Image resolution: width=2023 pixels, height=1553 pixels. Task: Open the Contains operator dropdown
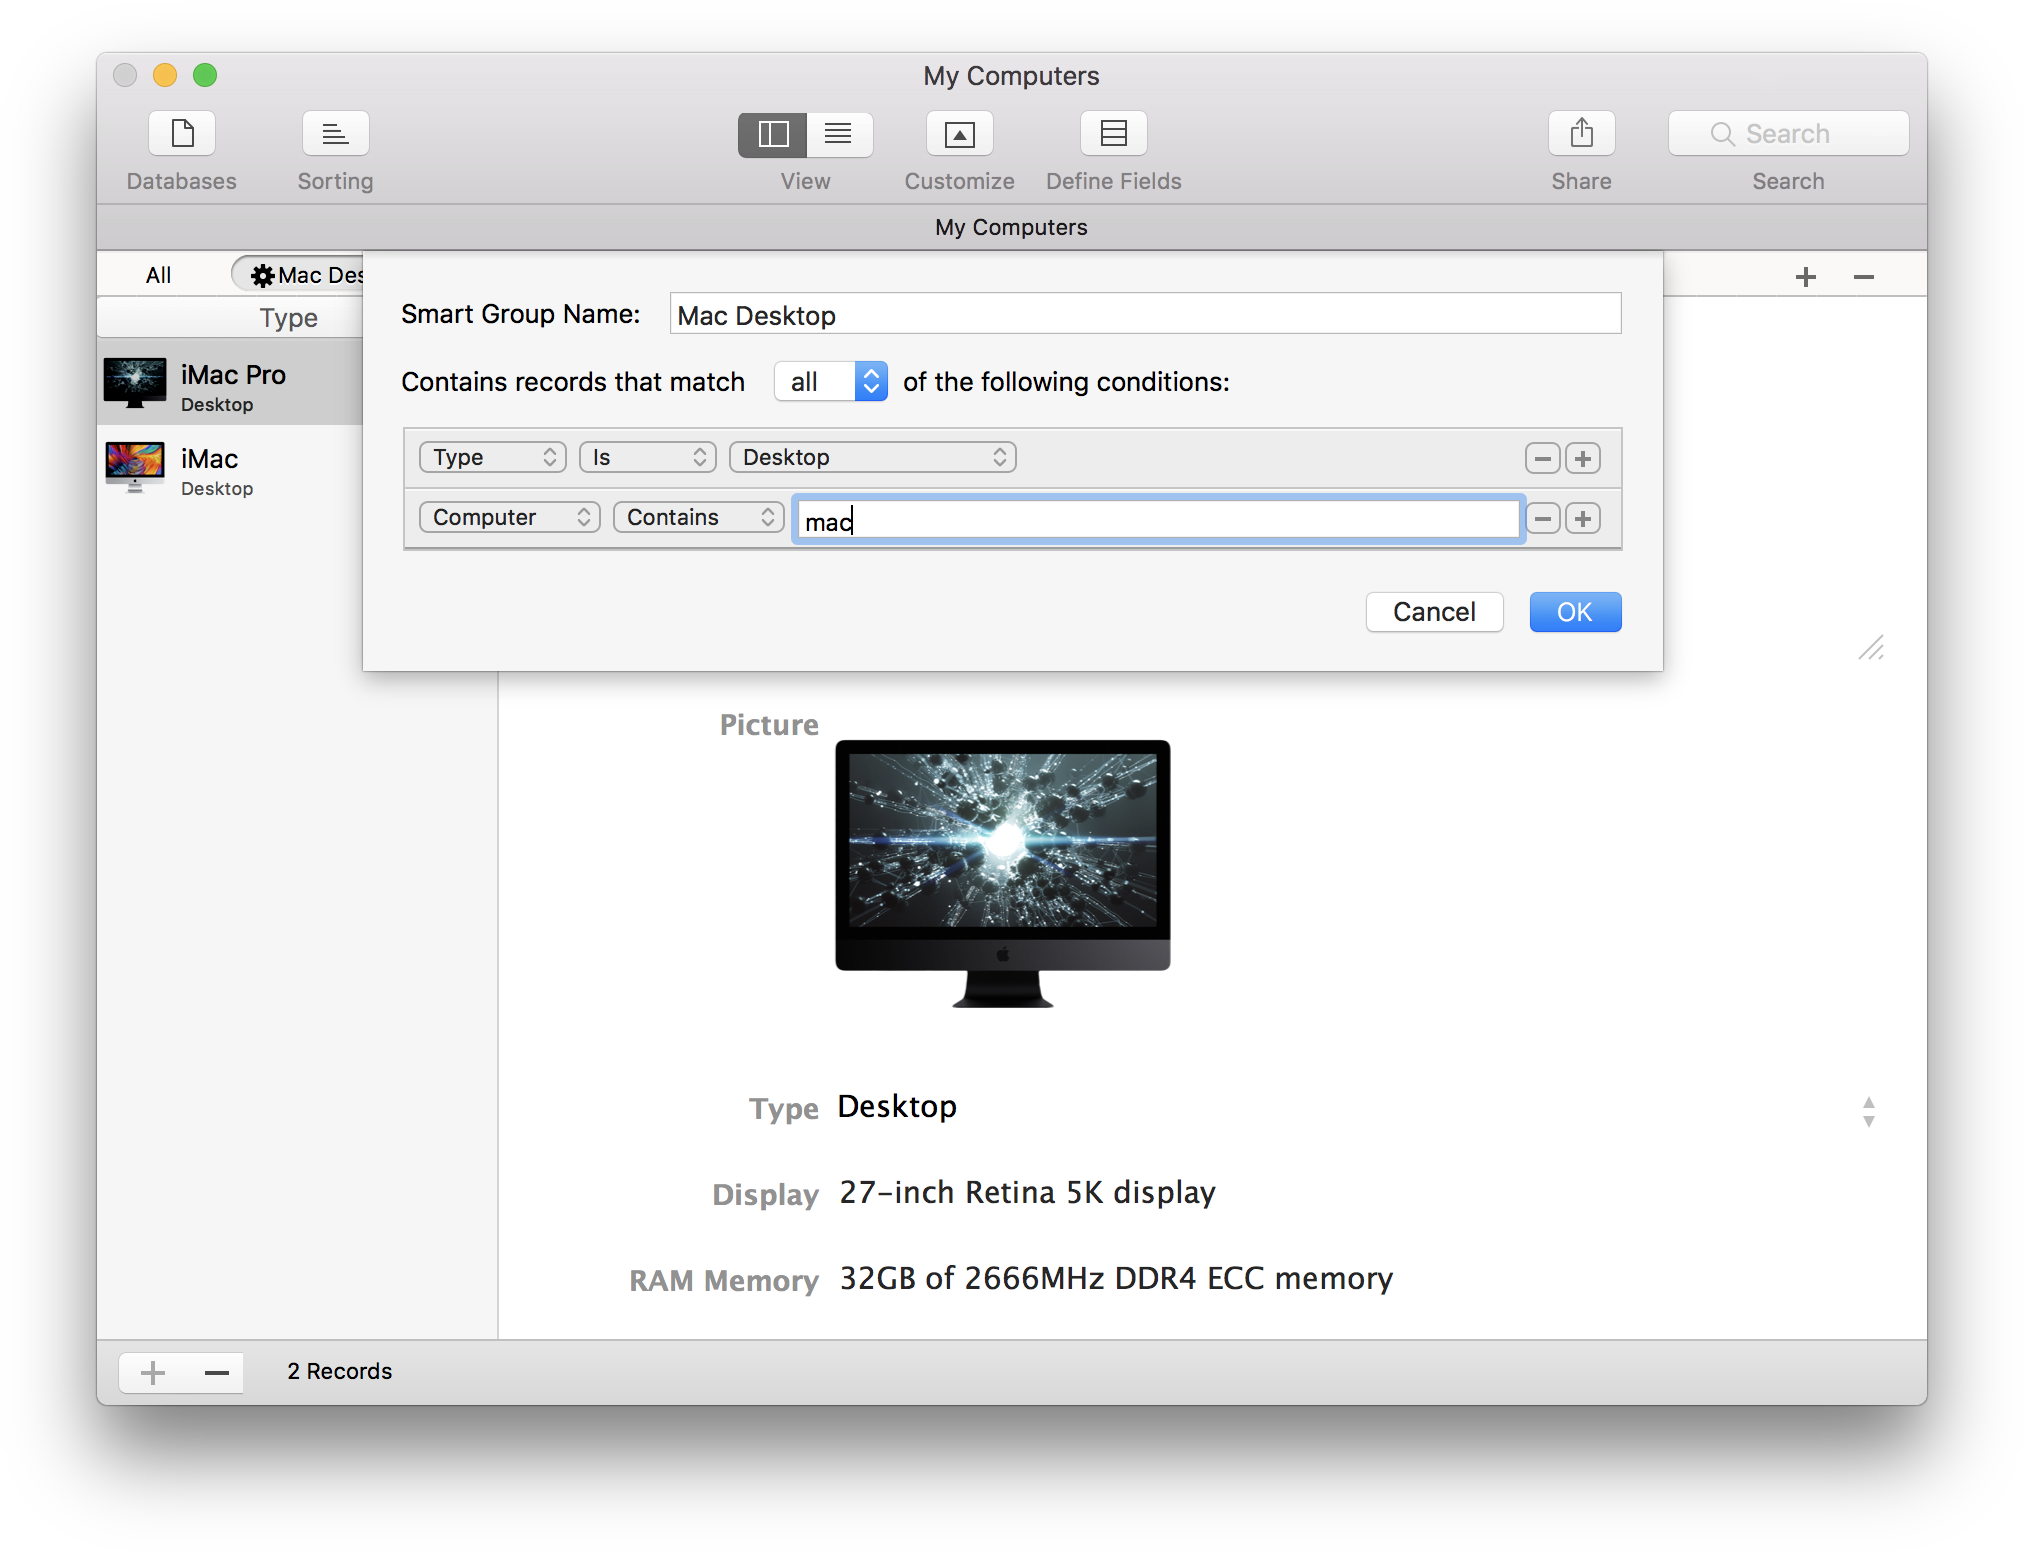coord(698,517)
